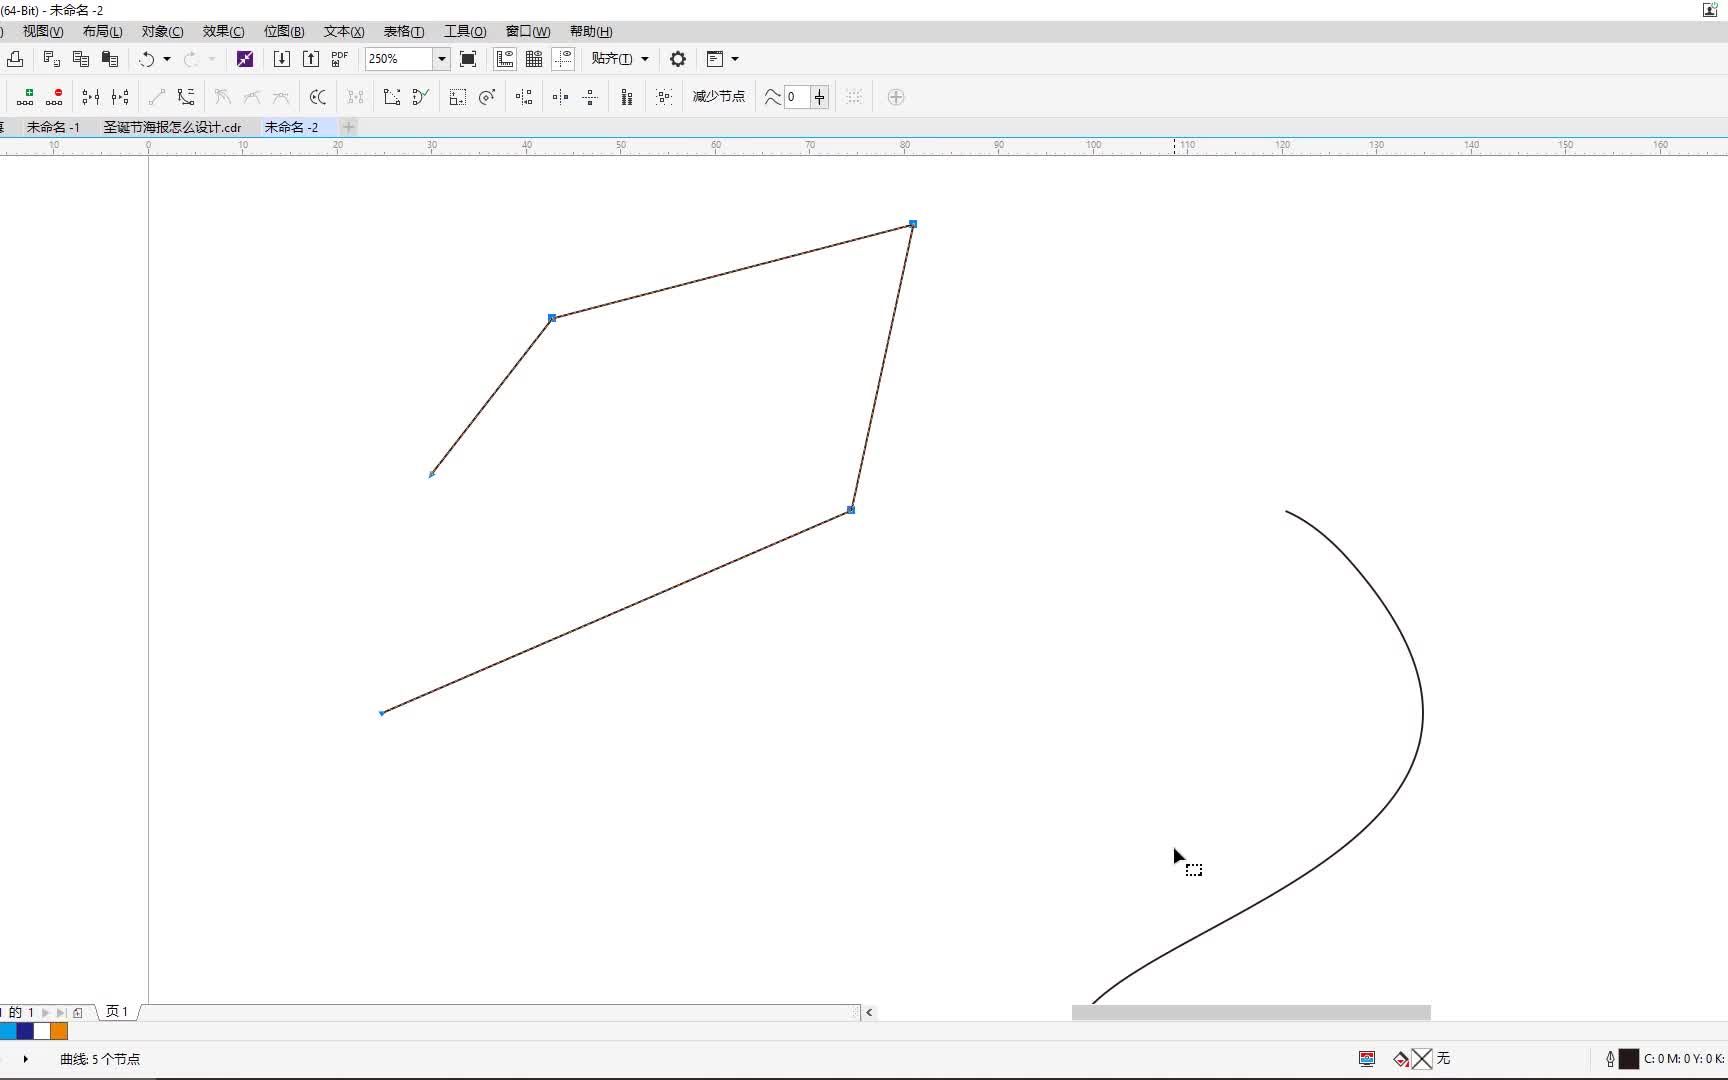Screen dimensions: 1728x1080
Task: Rotate or skew the nodes
Action: [487, 97]
